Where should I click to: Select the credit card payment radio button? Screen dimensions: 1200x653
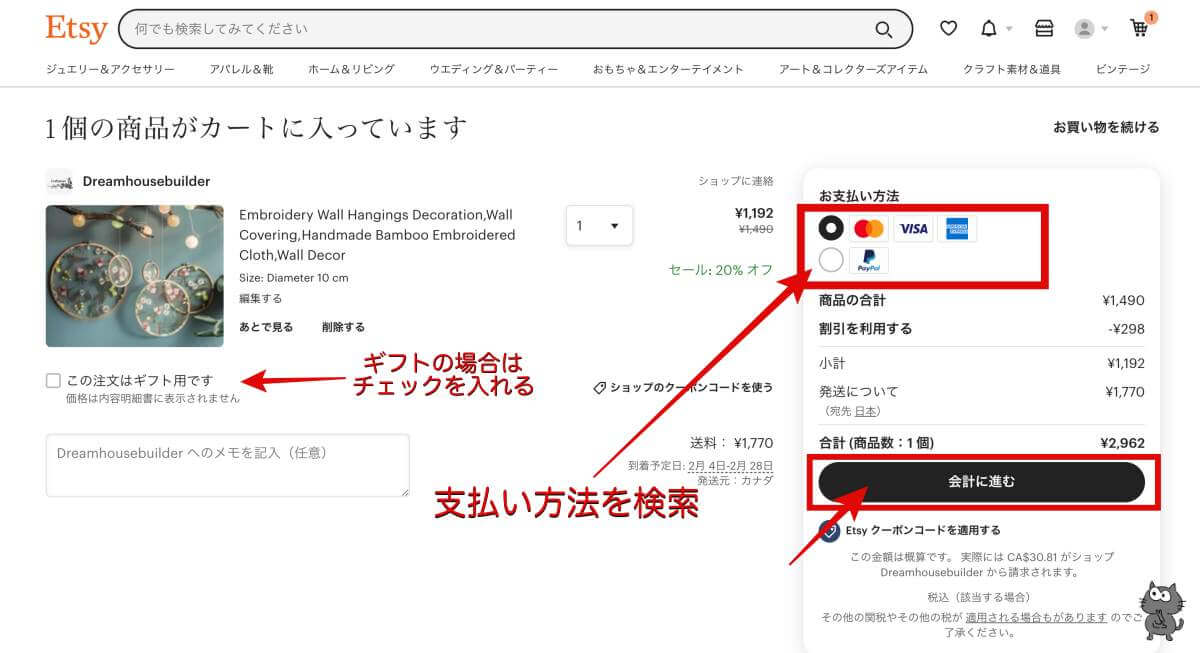831,228
